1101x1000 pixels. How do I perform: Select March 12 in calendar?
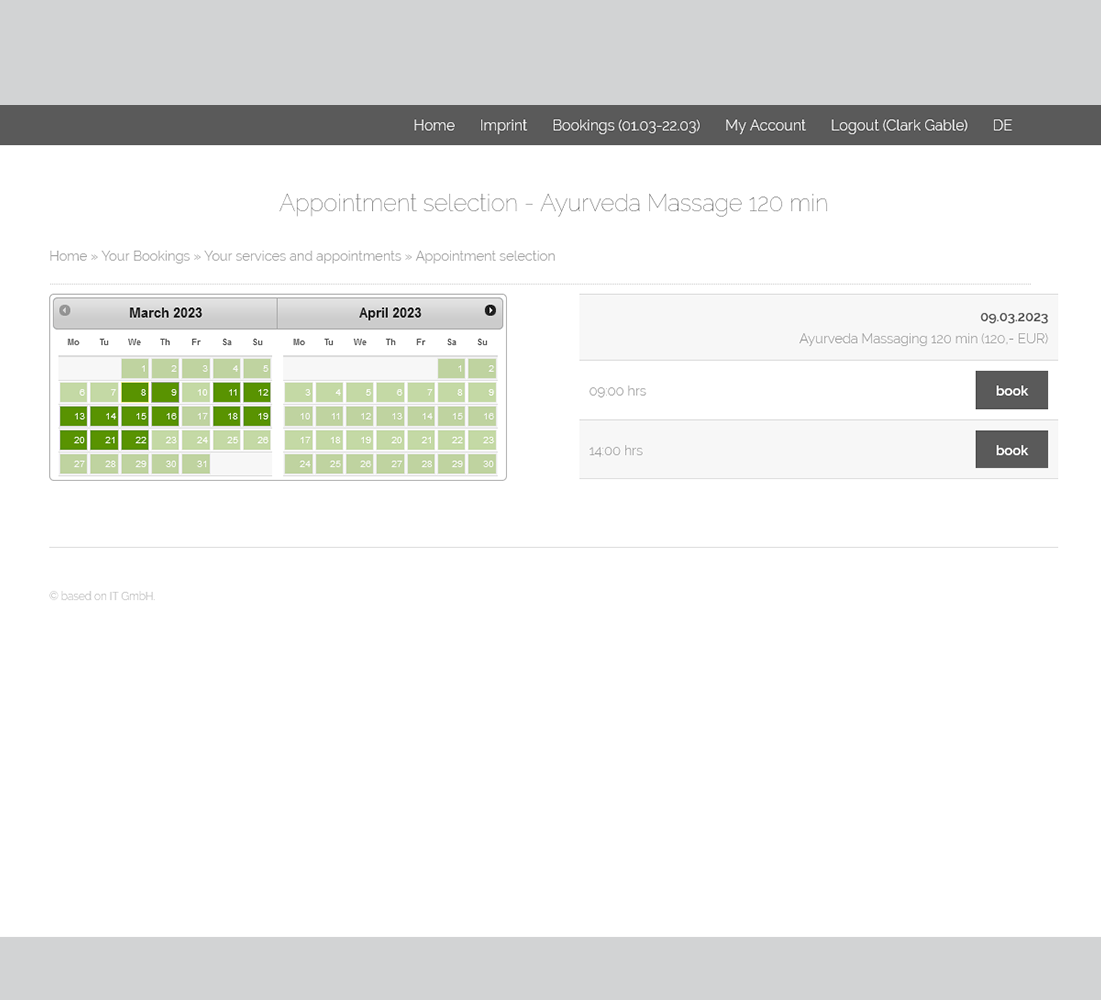pyautogui.click(x=257, y=393)
